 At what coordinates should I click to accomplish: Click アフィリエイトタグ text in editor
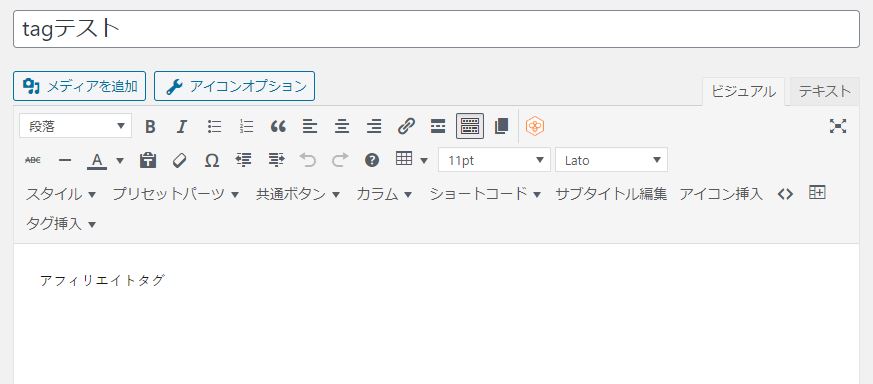102,280
